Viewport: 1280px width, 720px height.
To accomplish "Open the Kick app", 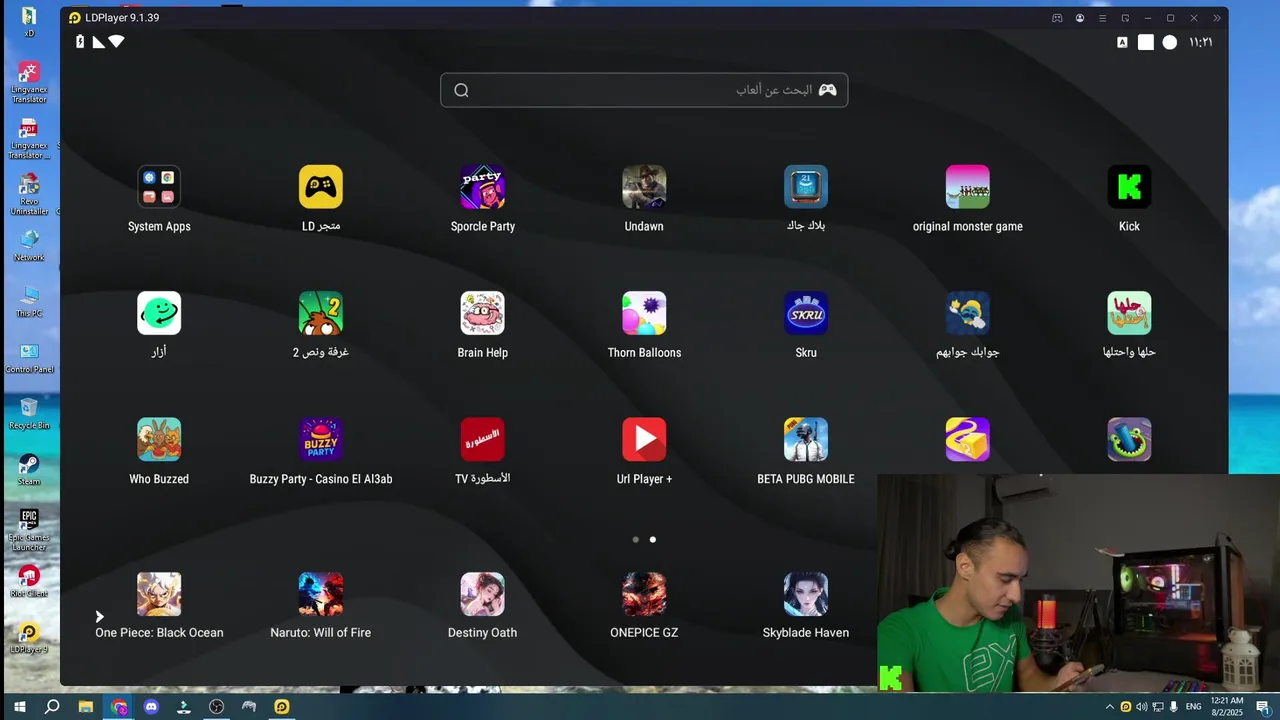I will pos(1129,187).
